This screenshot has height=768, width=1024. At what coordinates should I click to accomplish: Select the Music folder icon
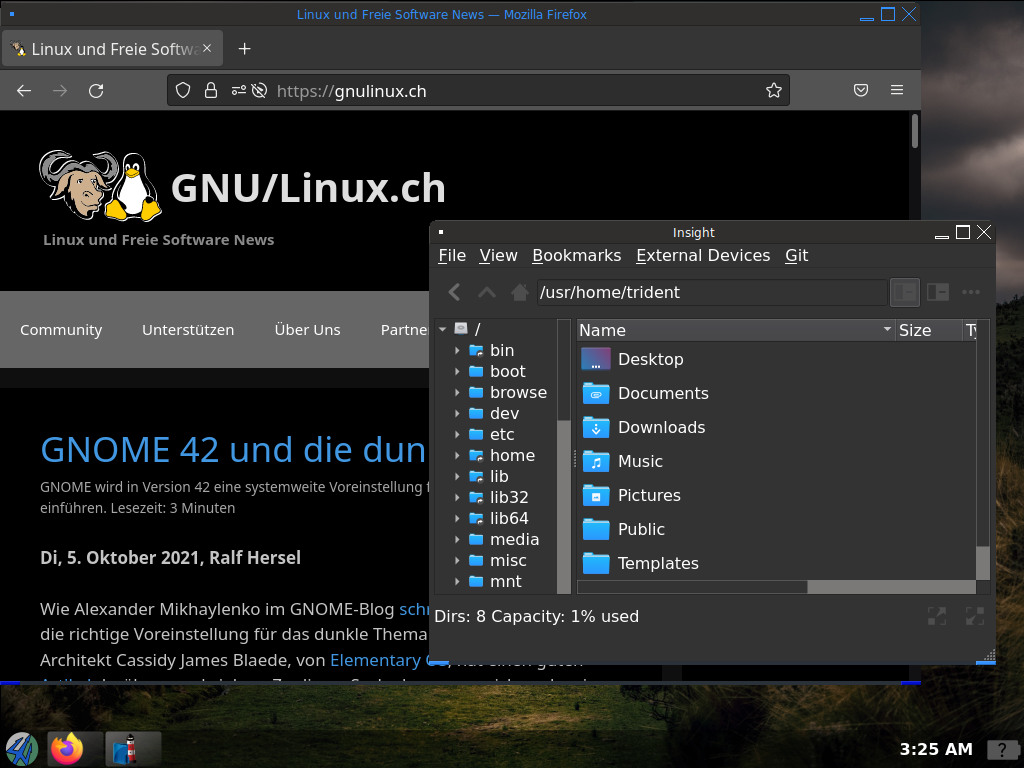(596, 461)
